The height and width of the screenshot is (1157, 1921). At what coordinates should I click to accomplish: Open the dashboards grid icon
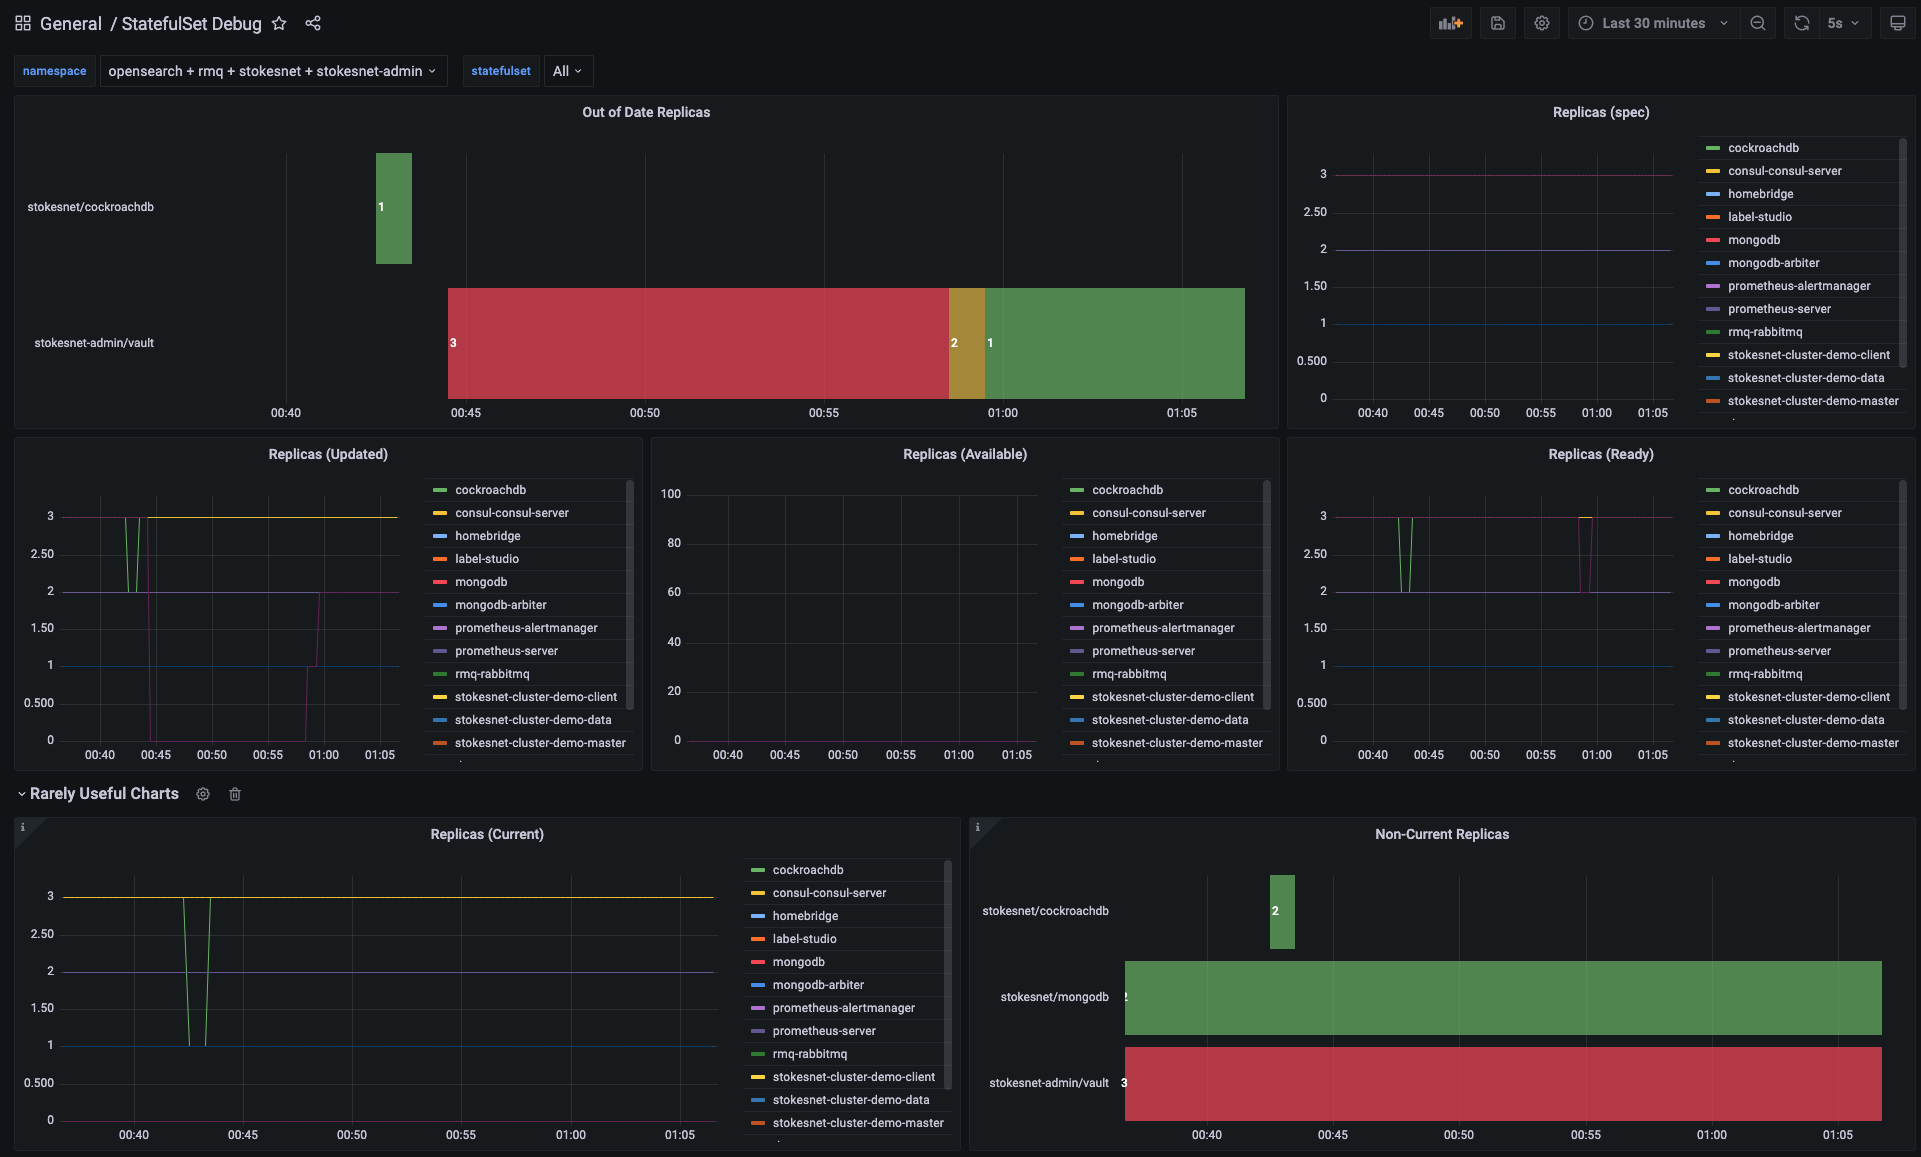(x=22, y=23)
